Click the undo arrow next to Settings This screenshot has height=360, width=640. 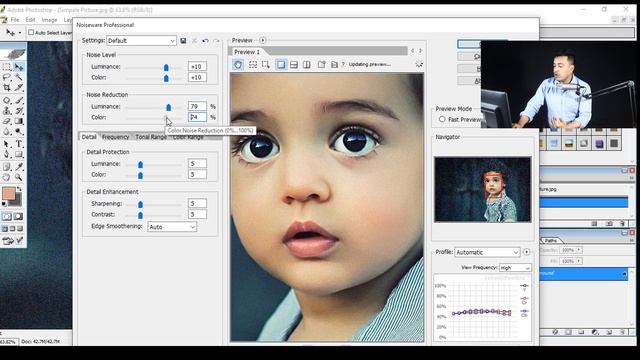point(205,41)
